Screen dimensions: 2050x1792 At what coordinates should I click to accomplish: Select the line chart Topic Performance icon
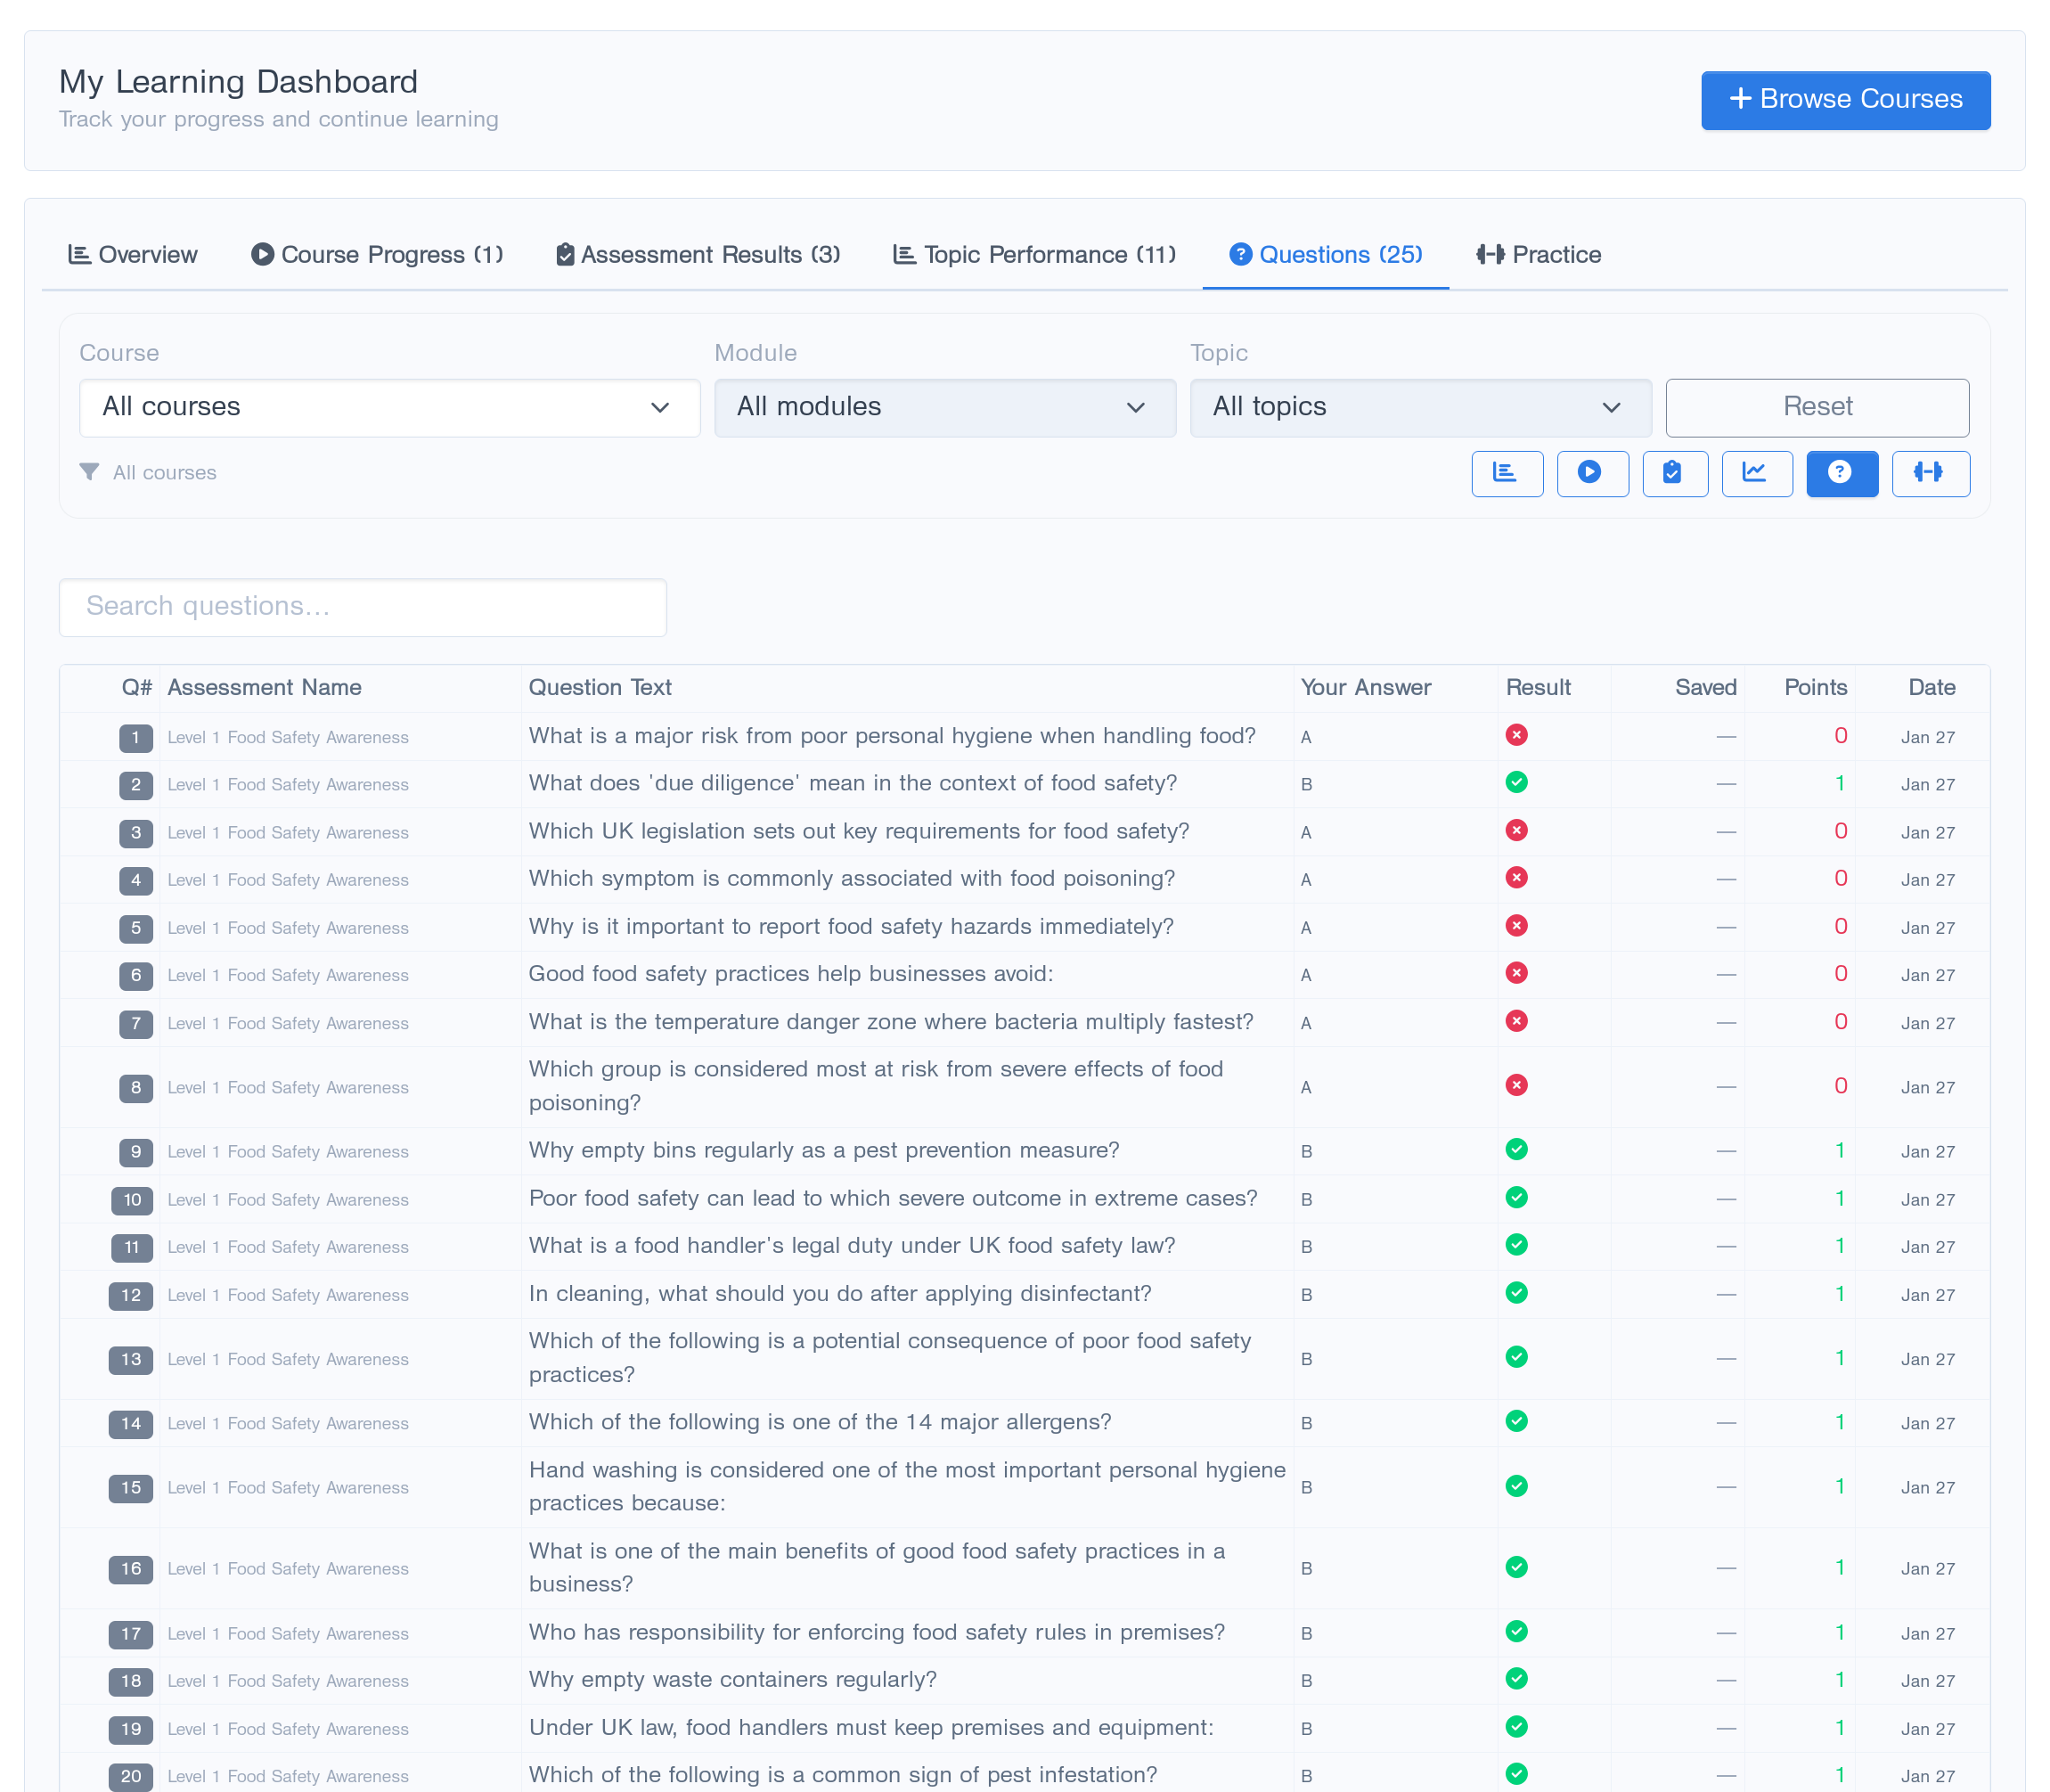click(x=1757, y=474)
